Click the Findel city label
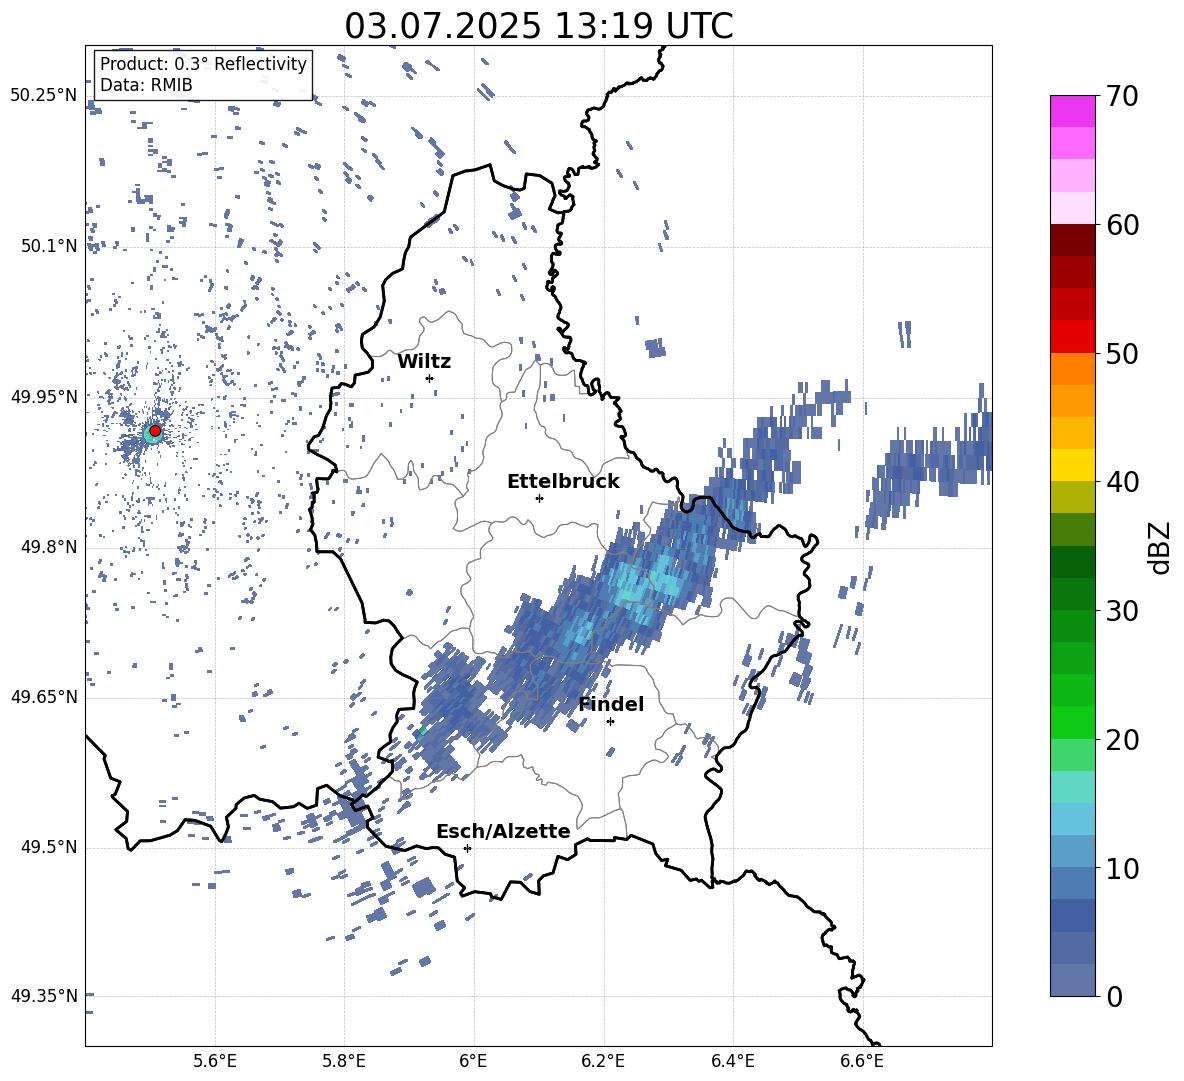Screen dimensions: 1184x1081 611,704
